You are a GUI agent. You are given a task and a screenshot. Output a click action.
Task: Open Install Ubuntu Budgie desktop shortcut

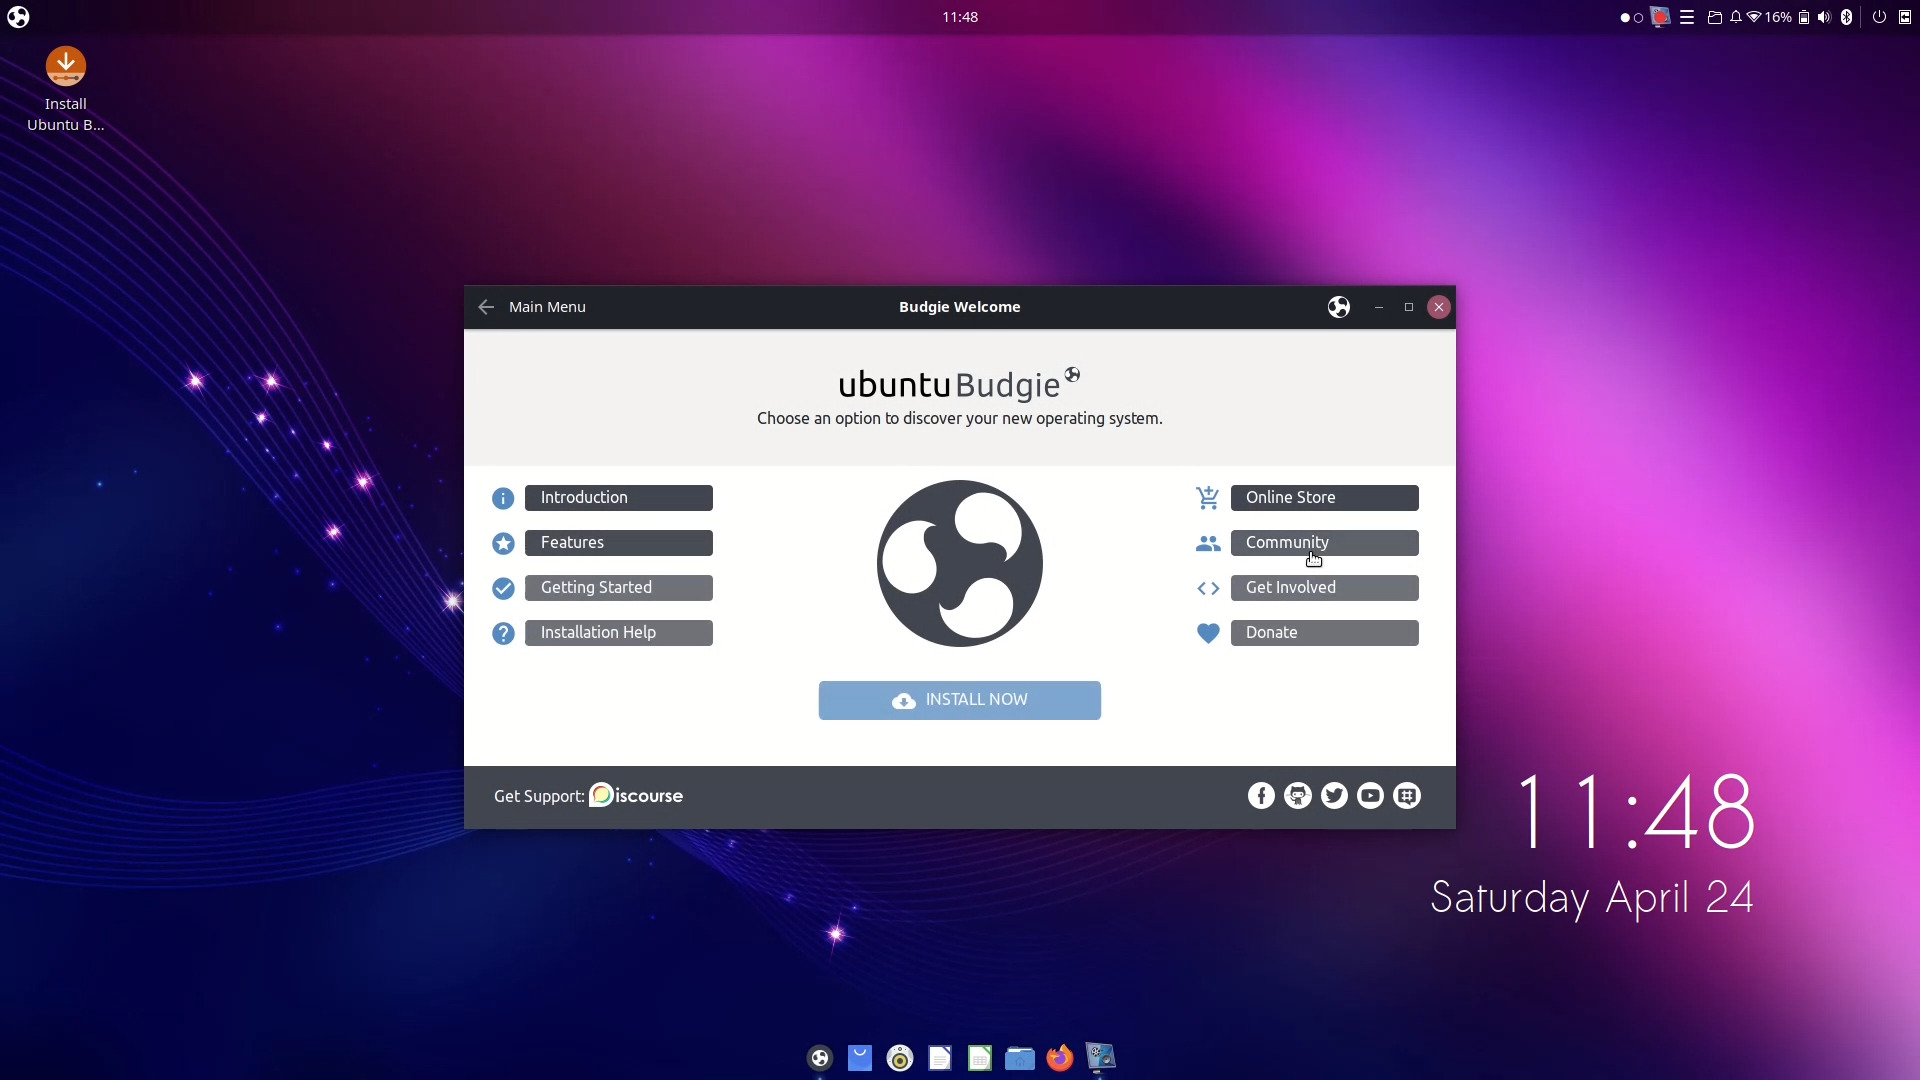[65, 90]
